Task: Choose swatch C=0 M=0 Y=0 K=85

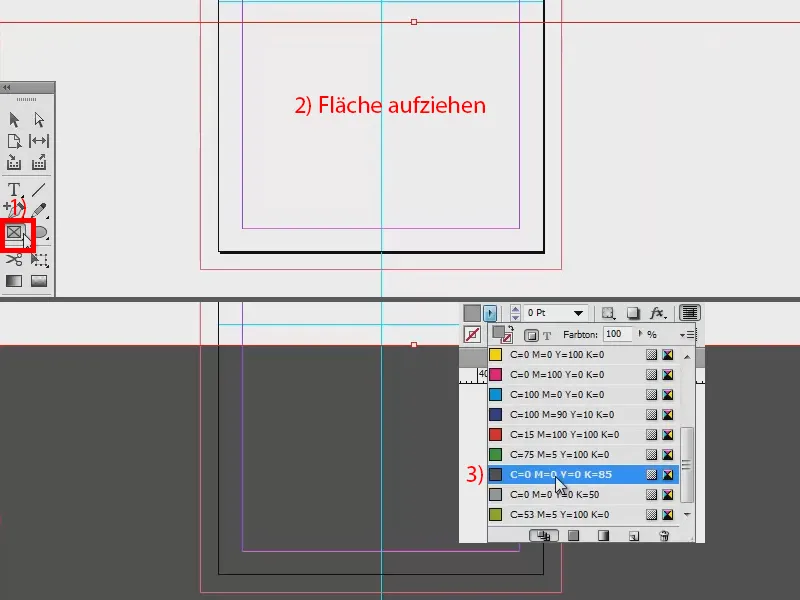Action: click(583, 474)
